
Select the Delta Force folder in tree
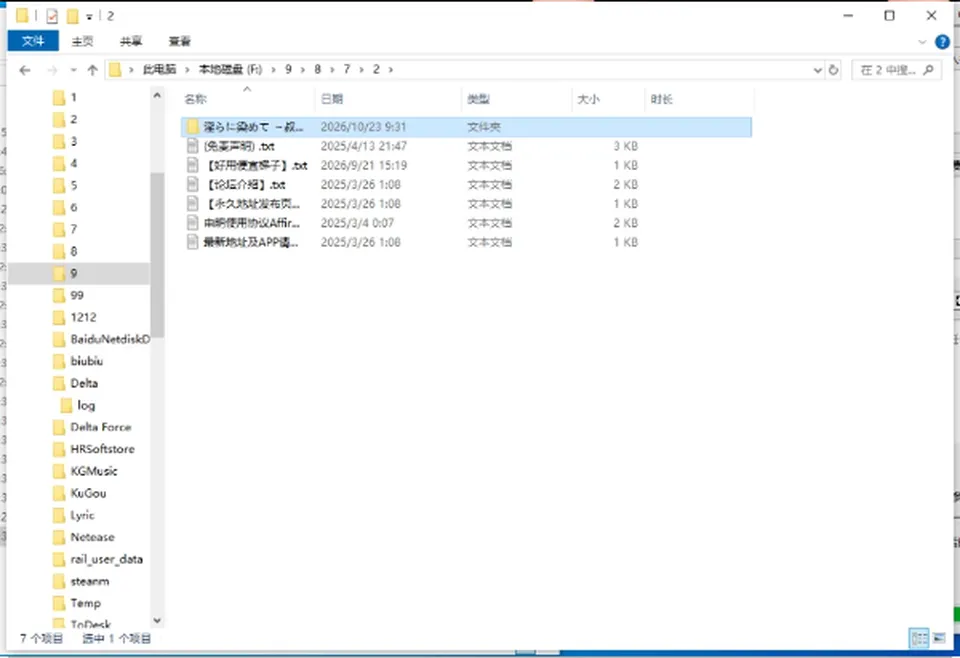point(101,427)
